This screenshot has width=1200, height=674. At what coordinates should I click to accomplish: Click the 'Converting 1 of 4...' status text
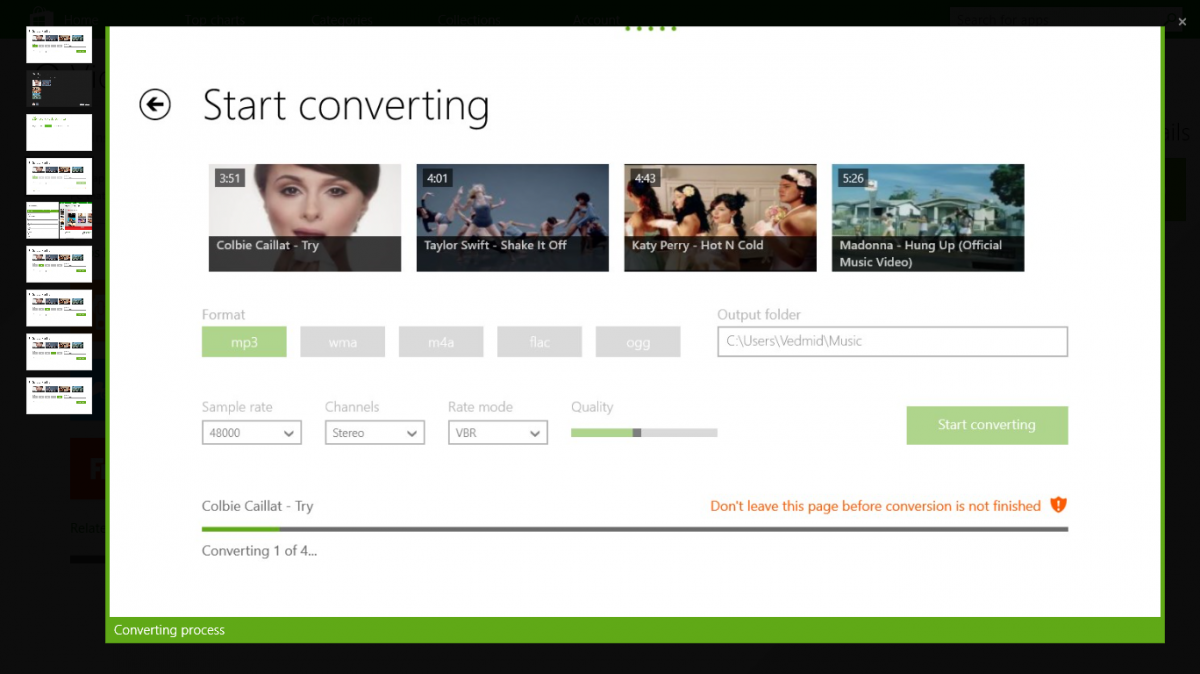[x=259, y=551]
